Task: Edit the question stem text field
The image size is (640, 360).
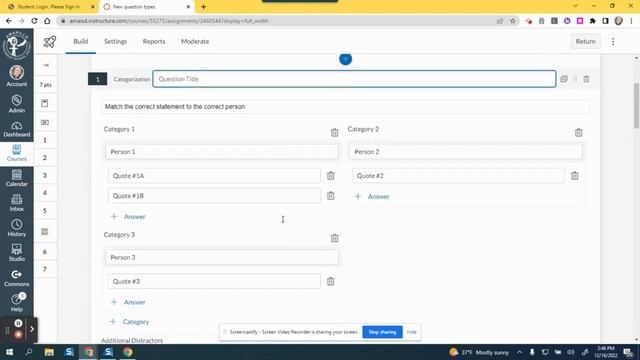Action: click(345, 107)
